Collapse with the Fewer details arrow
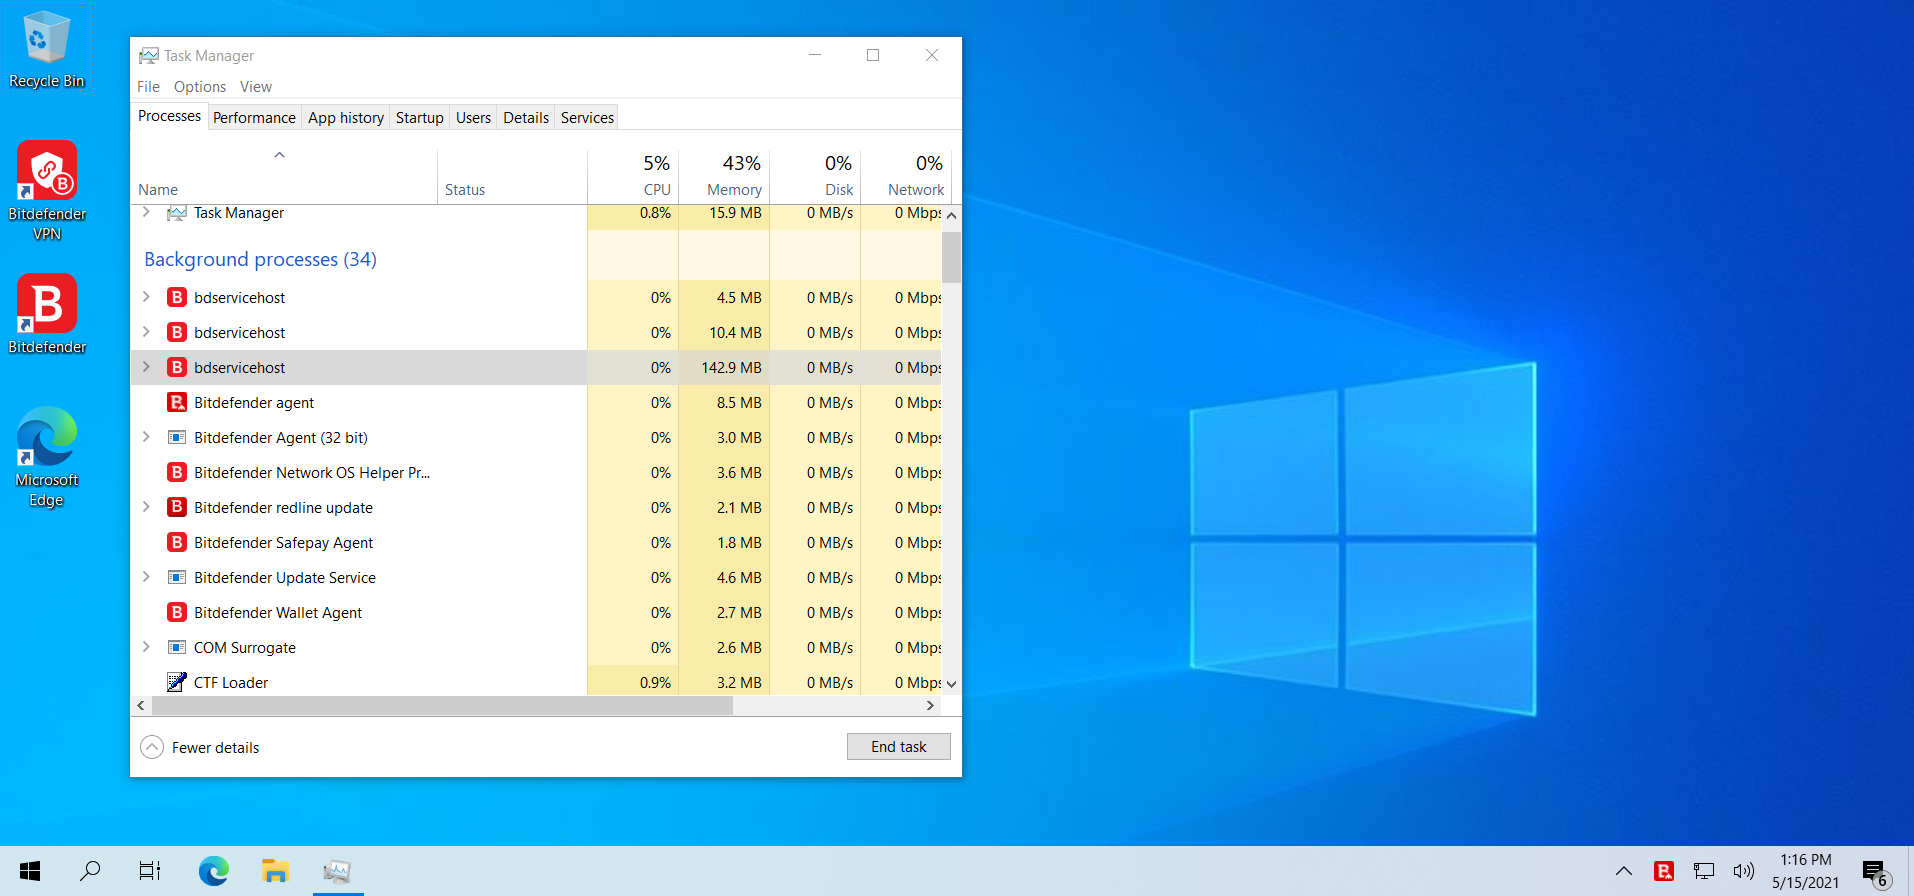The image size is (1914, 896). pos(152,747)
